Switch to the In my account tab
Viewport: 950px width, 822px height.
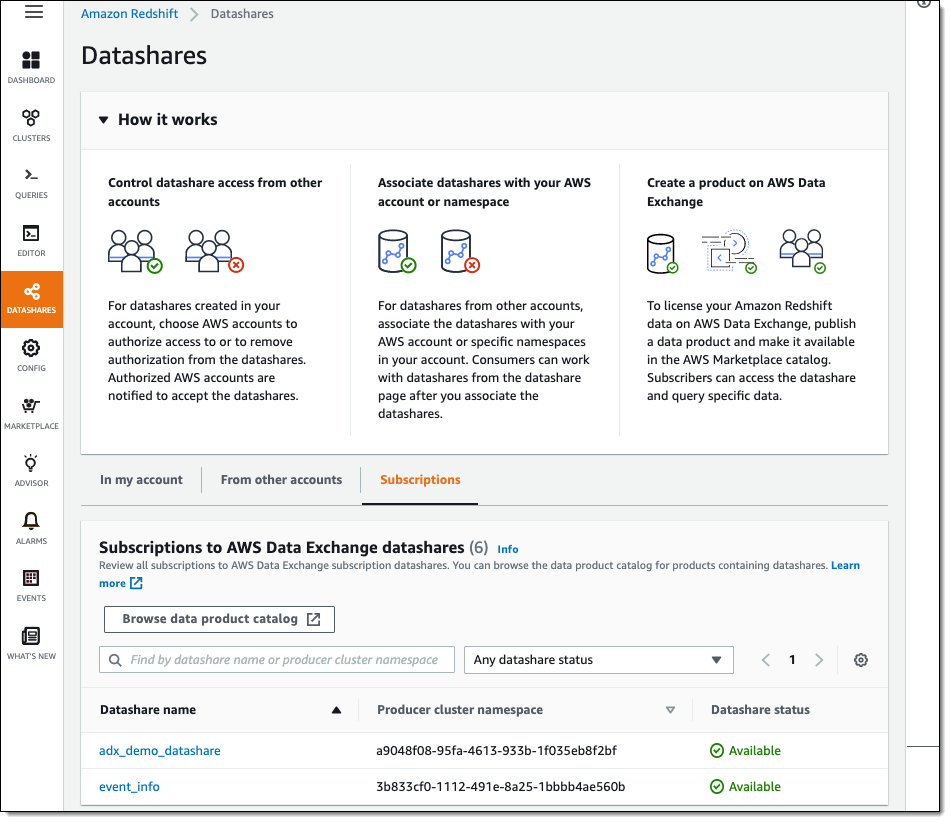141,480
